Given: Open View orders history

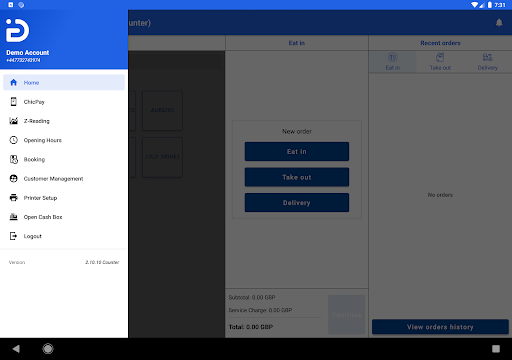Looking at the screenshot, I should coord(440,327).
